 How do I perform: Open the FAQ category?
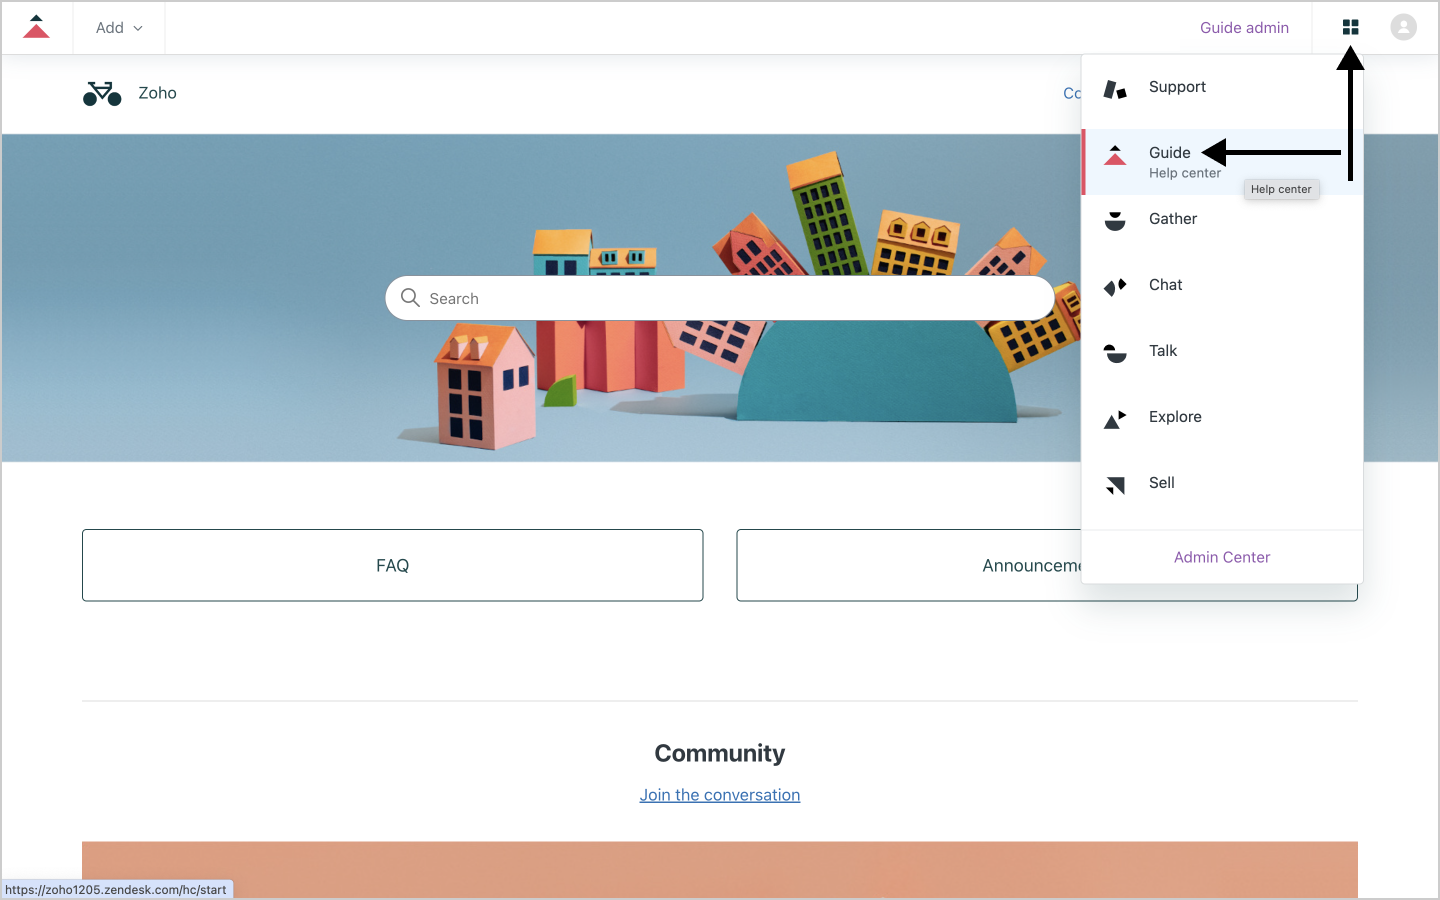pyautogui.click(x=393, y=565)
